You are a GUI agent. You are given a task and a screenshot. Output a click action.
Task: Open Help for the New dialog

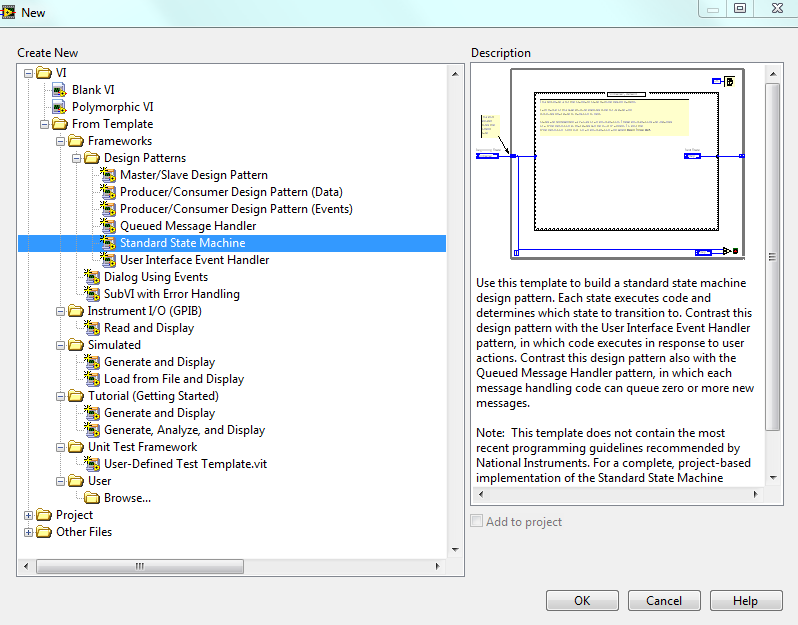pos(746,601)
